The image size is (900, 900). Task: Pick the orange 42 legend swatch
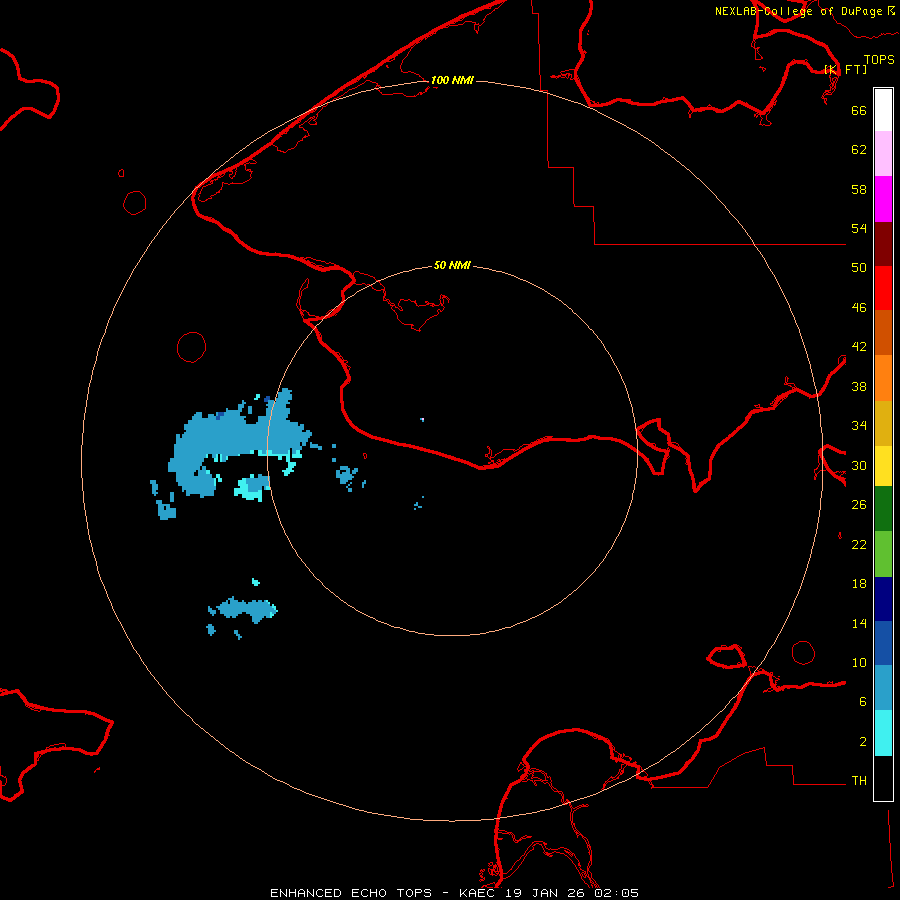[883, 378]
